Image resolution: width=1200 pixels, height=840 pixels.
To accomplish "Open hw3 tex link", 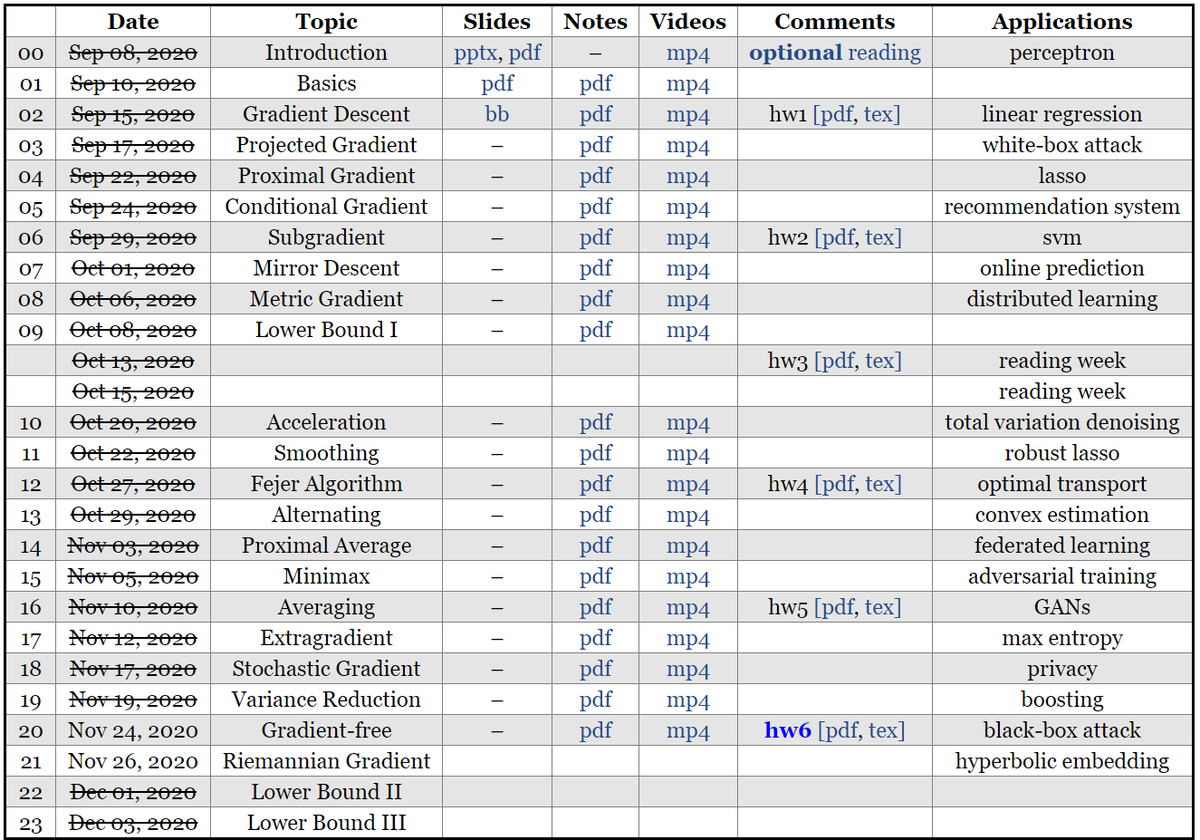I will pos(880,362).
